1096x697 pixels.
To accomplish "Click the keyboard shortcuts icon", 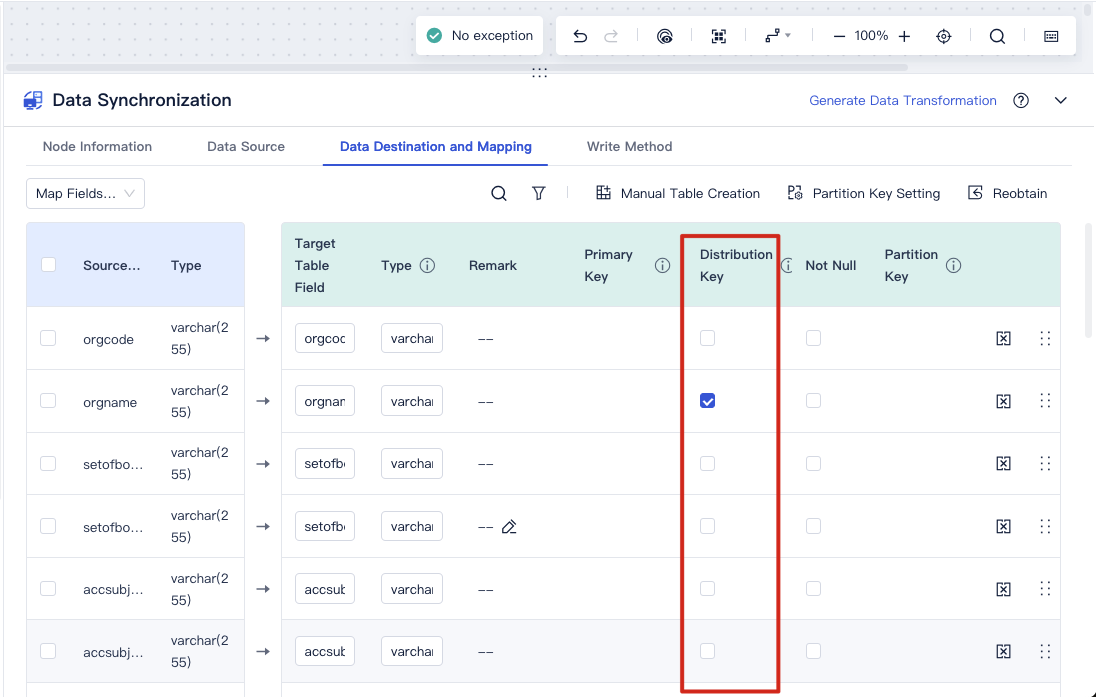I will pos(1051,36).
